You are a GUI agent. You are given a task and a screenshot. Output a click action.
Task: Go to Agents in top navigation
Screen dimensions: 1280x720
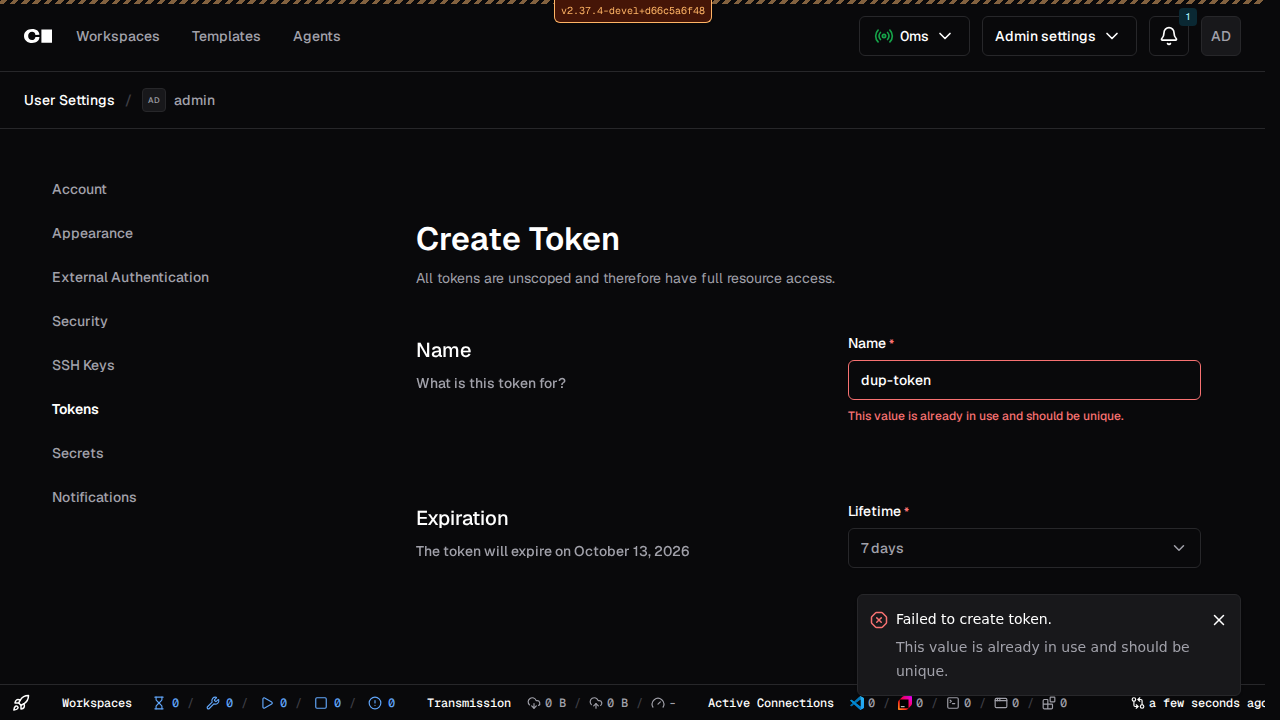coord(317,36)
